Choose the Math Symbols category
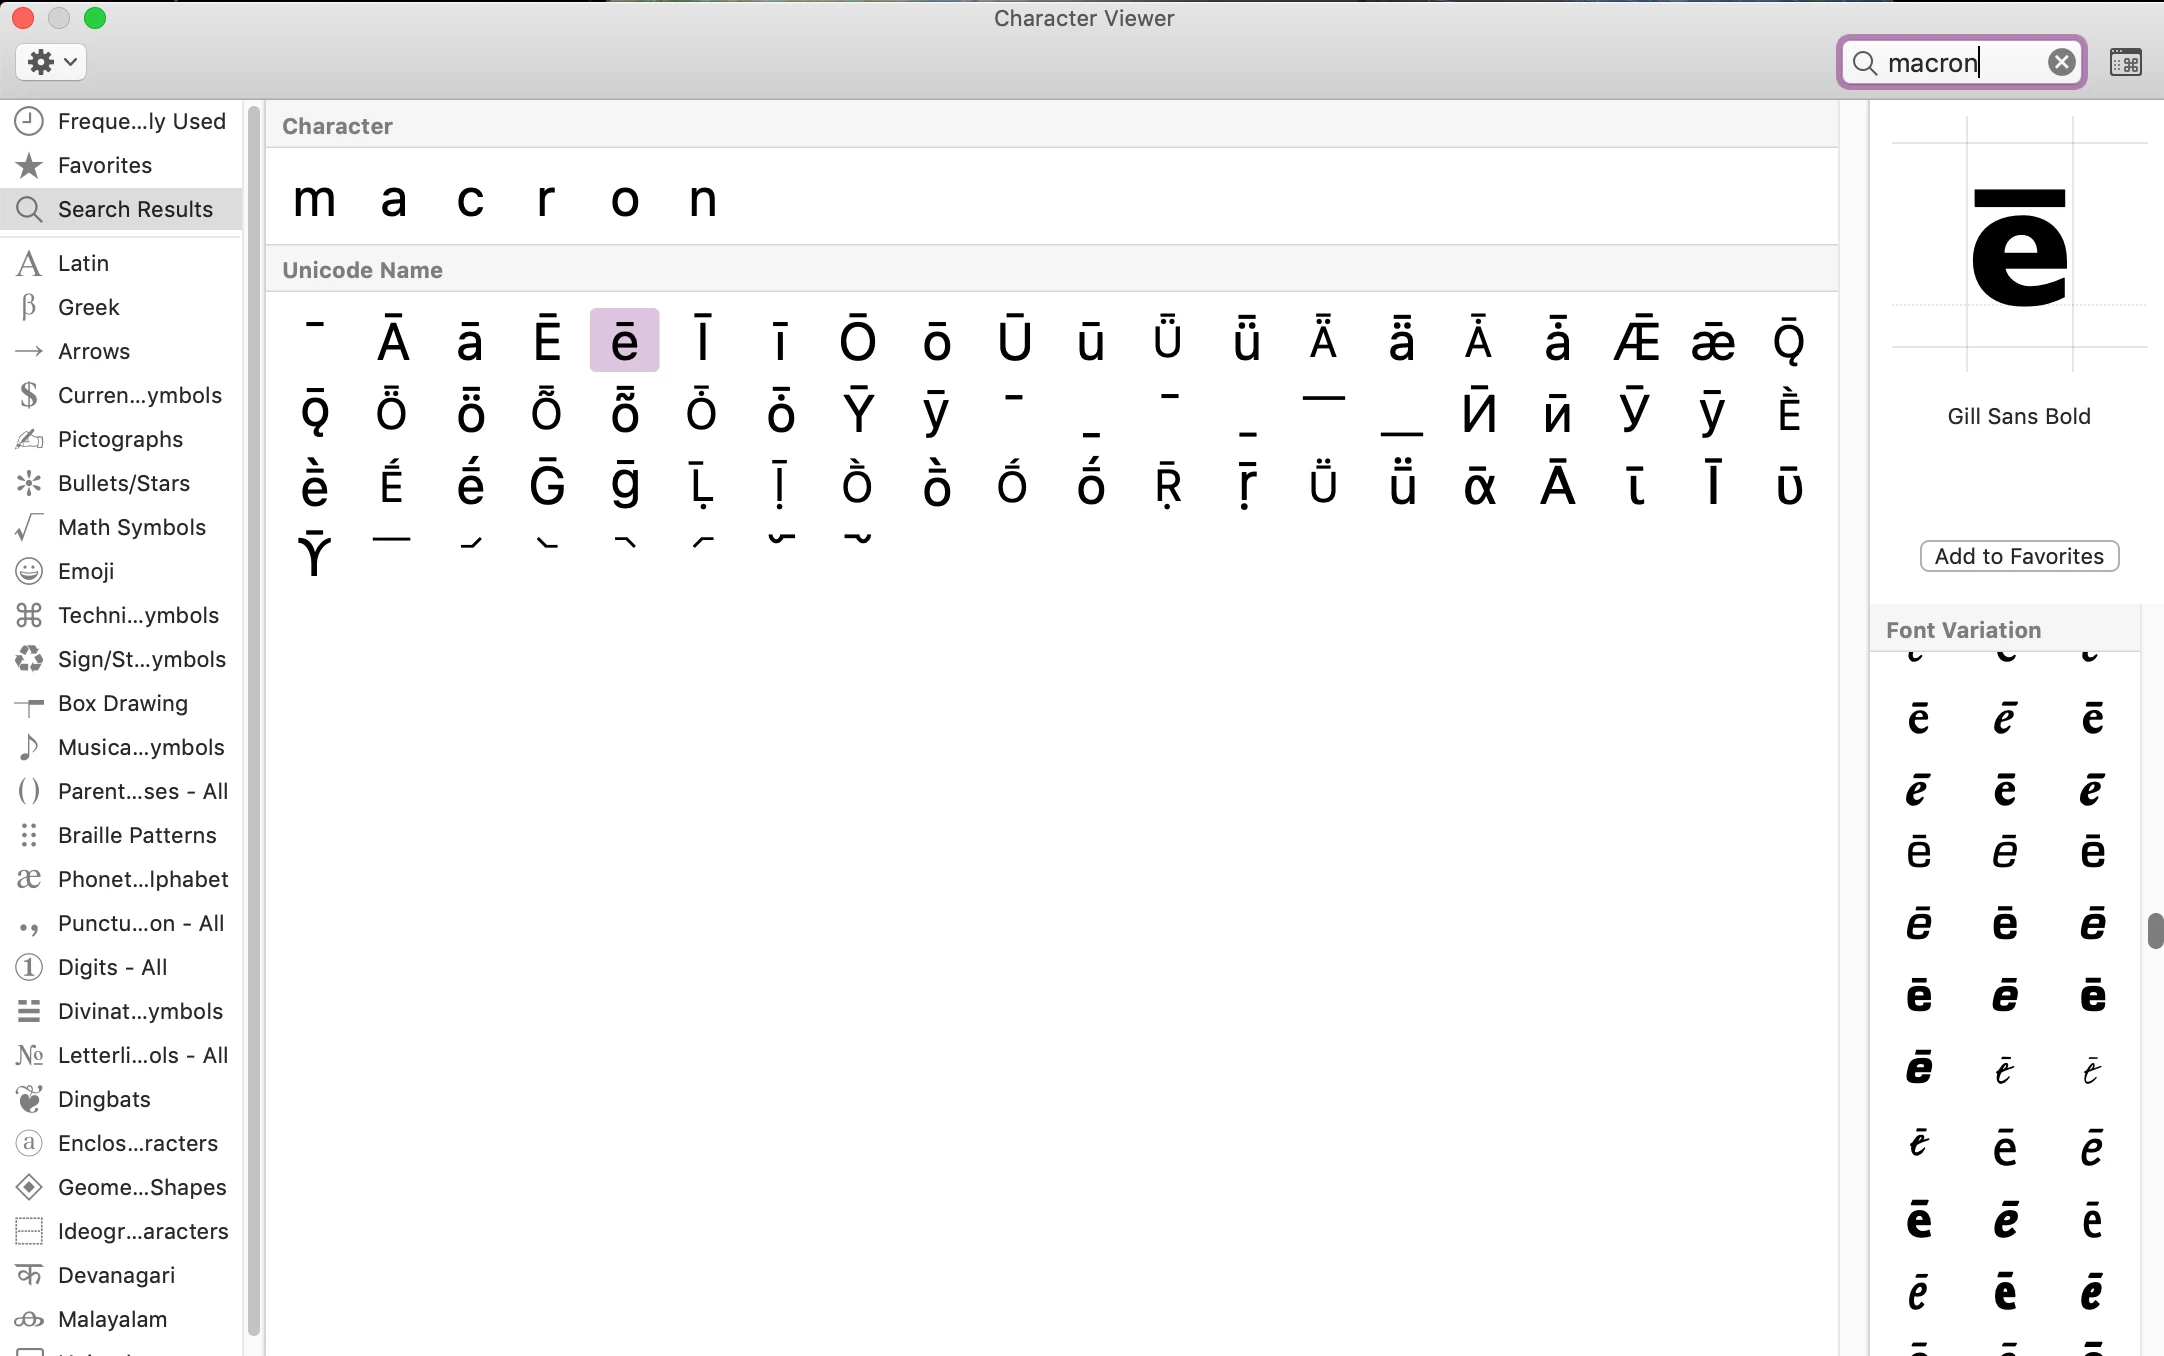Viewport: 2164px width, 1356px height. 131,527
